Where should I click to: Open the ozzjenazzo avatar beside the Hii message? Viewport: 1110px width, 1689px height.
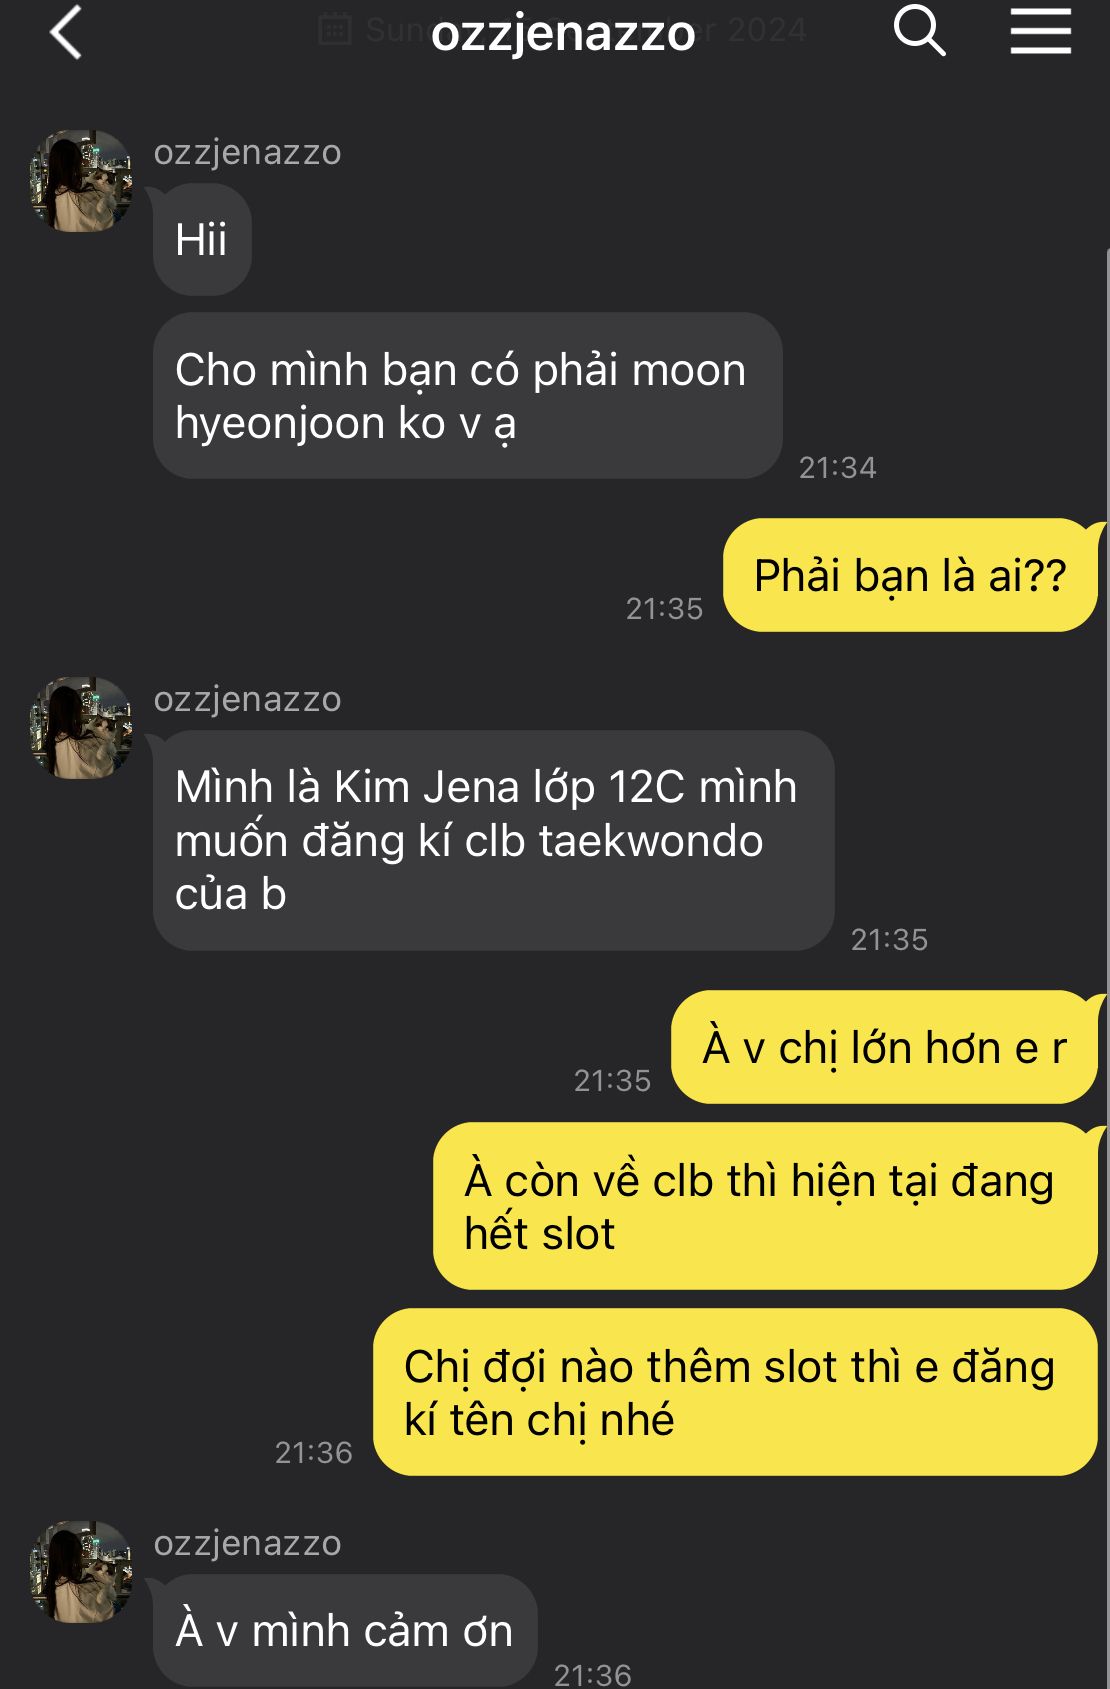click(81, 181)
